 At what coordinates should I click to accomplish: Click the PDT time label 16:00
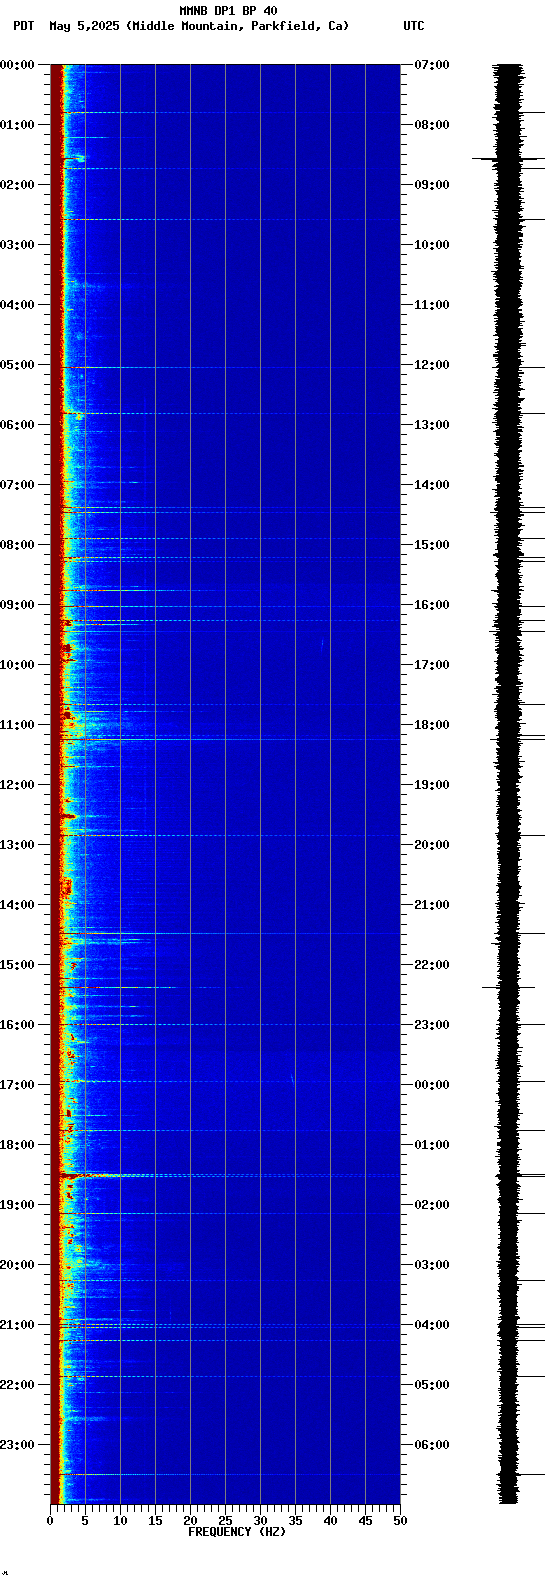click(x=17, y=1025)
